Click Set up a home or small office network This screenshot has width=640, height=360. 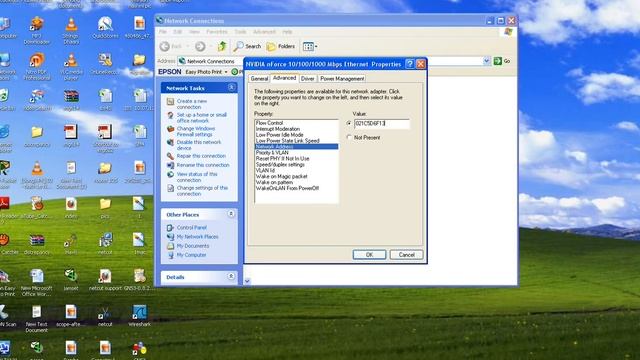[202, 118]
